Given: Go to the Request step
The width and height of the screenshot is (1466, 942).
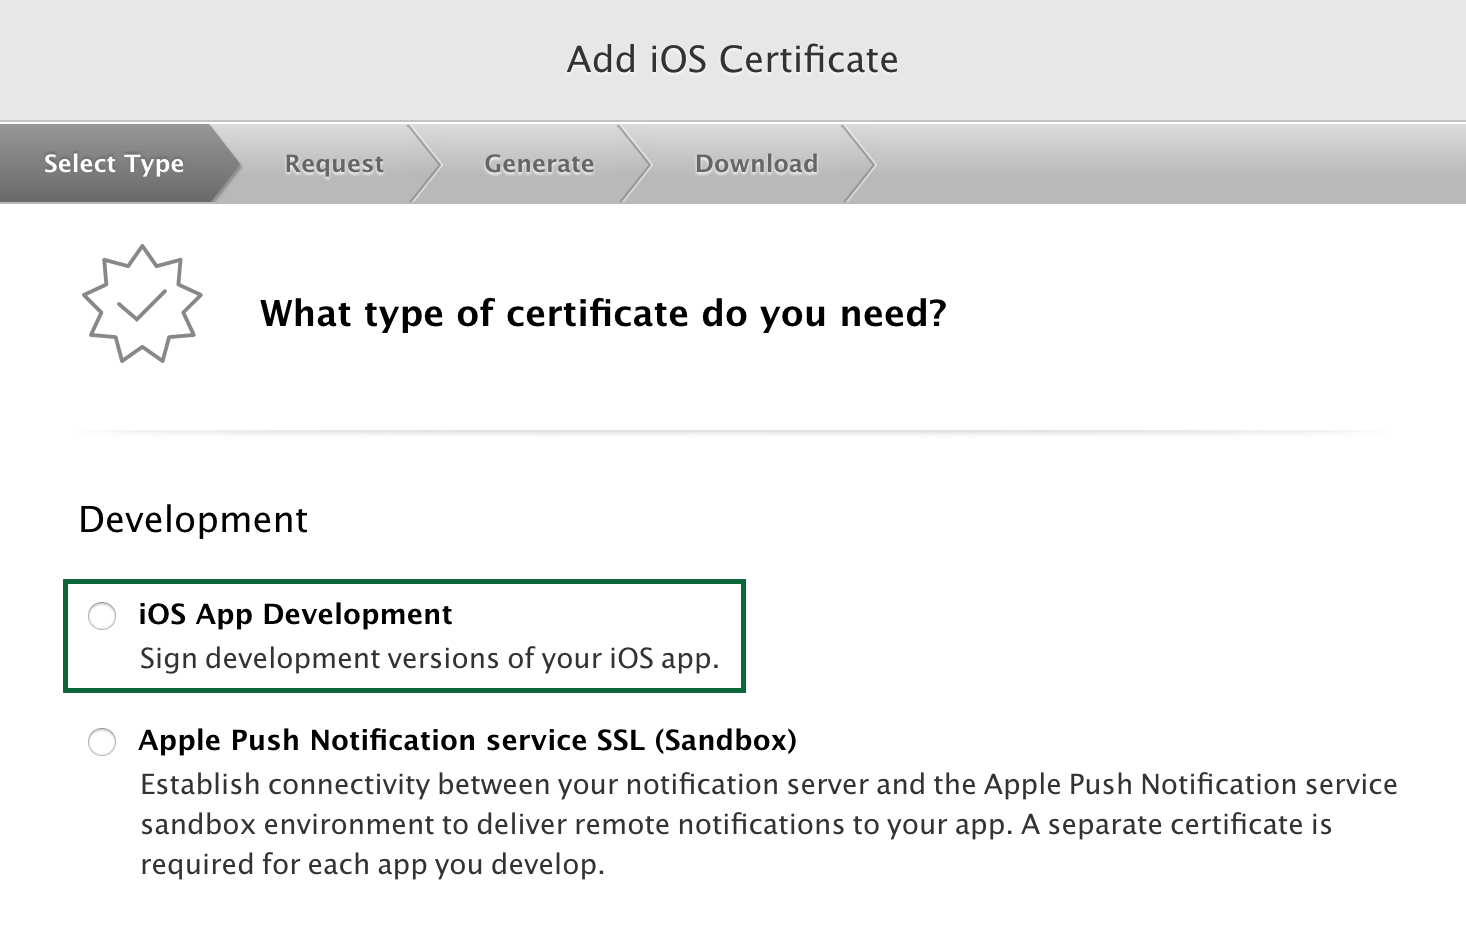Looking at the screenshot, I should pyautogui.click(x=334, y=163).
